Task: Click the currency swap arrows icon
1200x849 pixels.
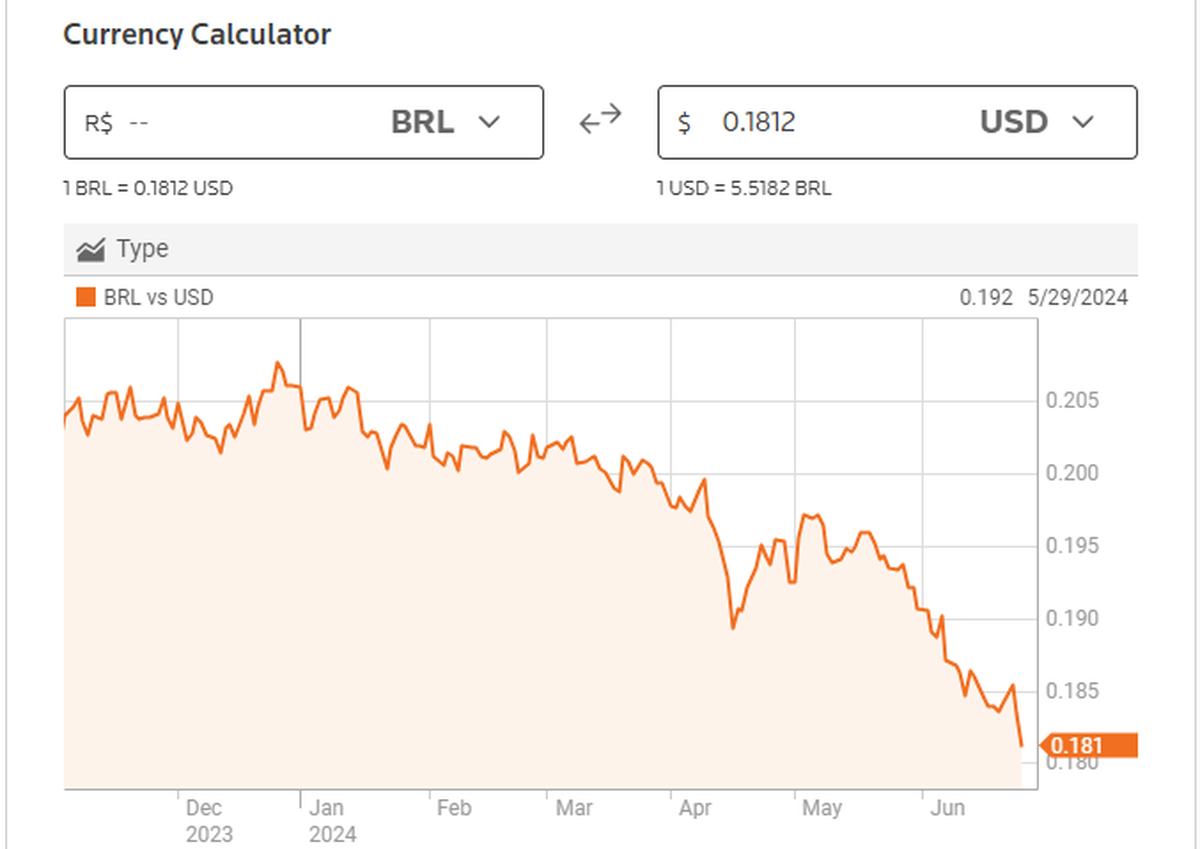Action: [x=600, y=118]
